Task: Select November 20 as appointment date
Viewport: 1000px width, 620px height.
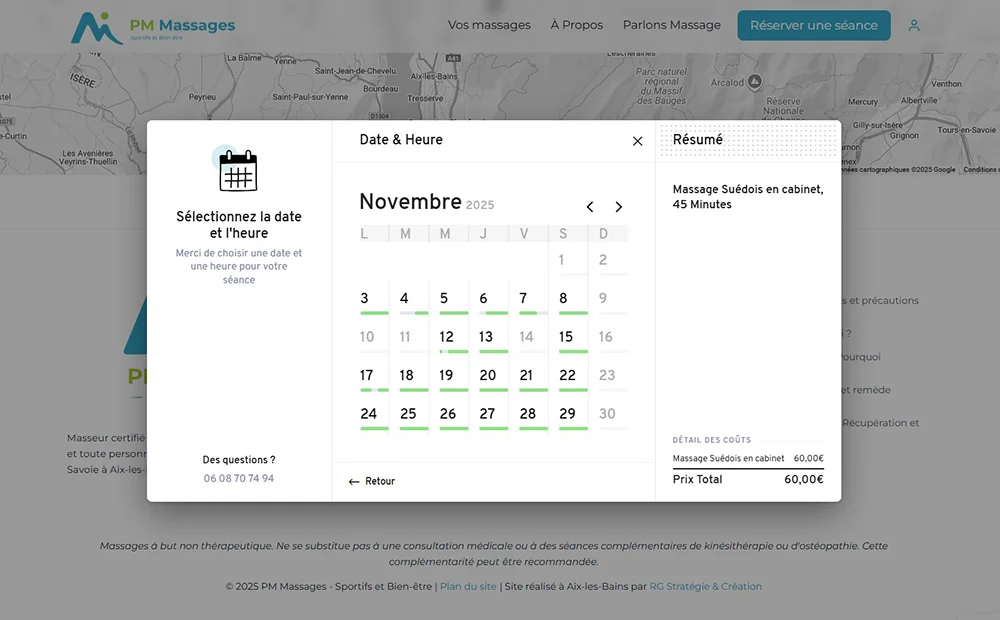Action: [487, 376]
